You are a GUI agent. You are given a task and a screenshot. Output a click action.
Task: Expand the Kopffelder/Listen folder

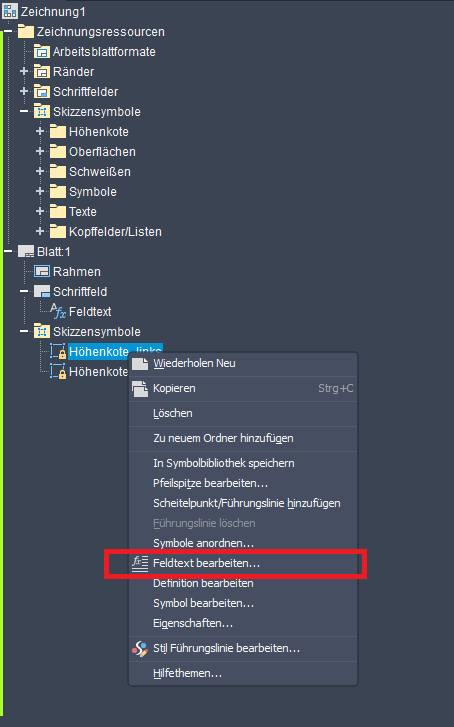pos(40,231)
